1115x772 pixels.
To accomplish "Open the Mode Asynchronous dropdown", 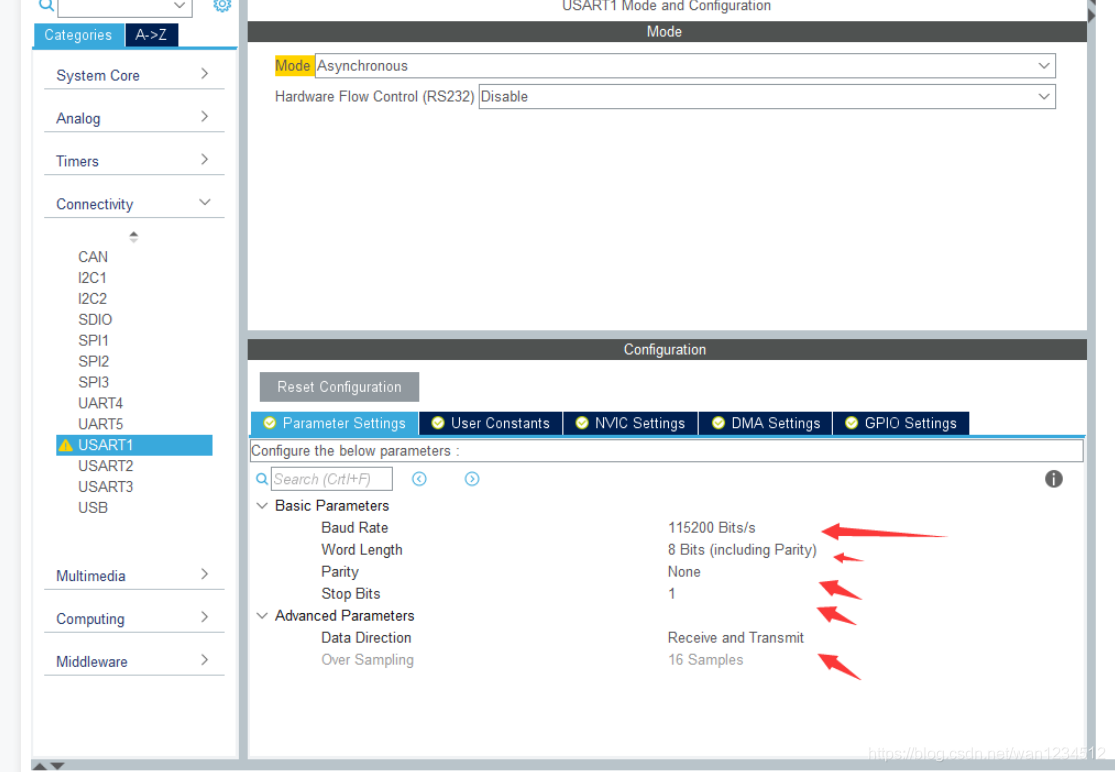I will 1044,66.
